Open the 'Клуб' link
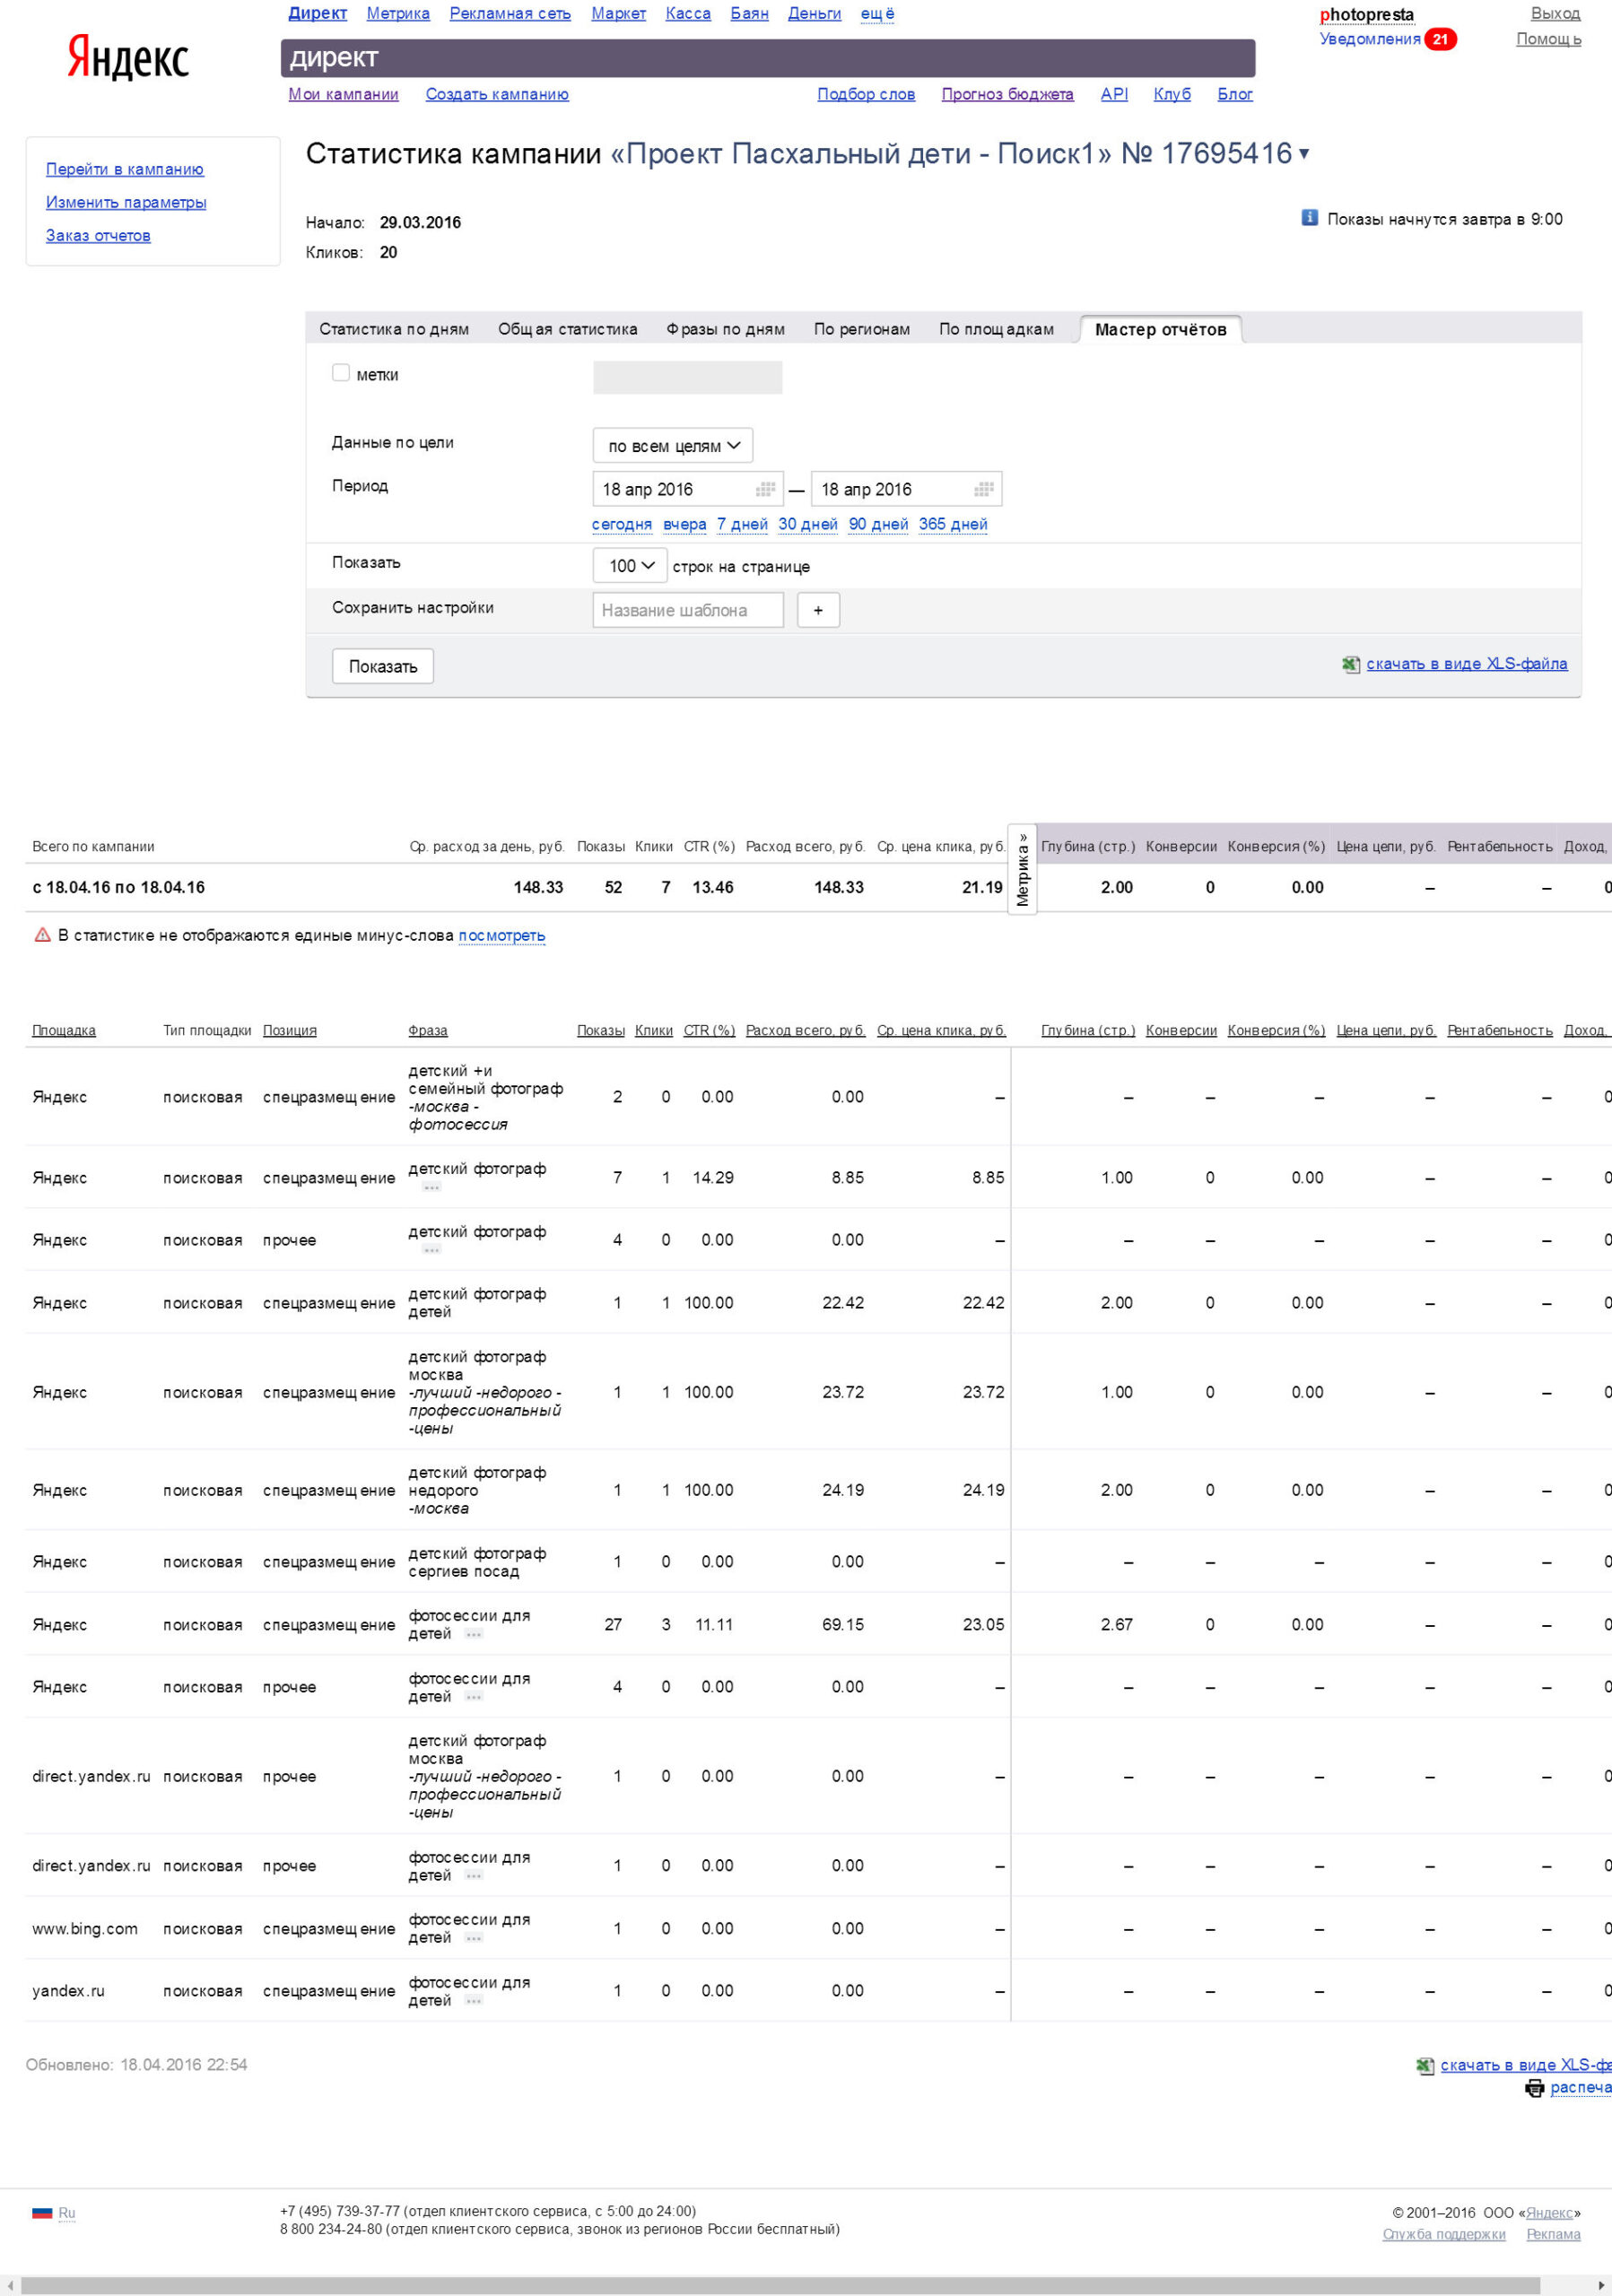This screenshot has height=2296, width=1612. [x=1172, y=94]
